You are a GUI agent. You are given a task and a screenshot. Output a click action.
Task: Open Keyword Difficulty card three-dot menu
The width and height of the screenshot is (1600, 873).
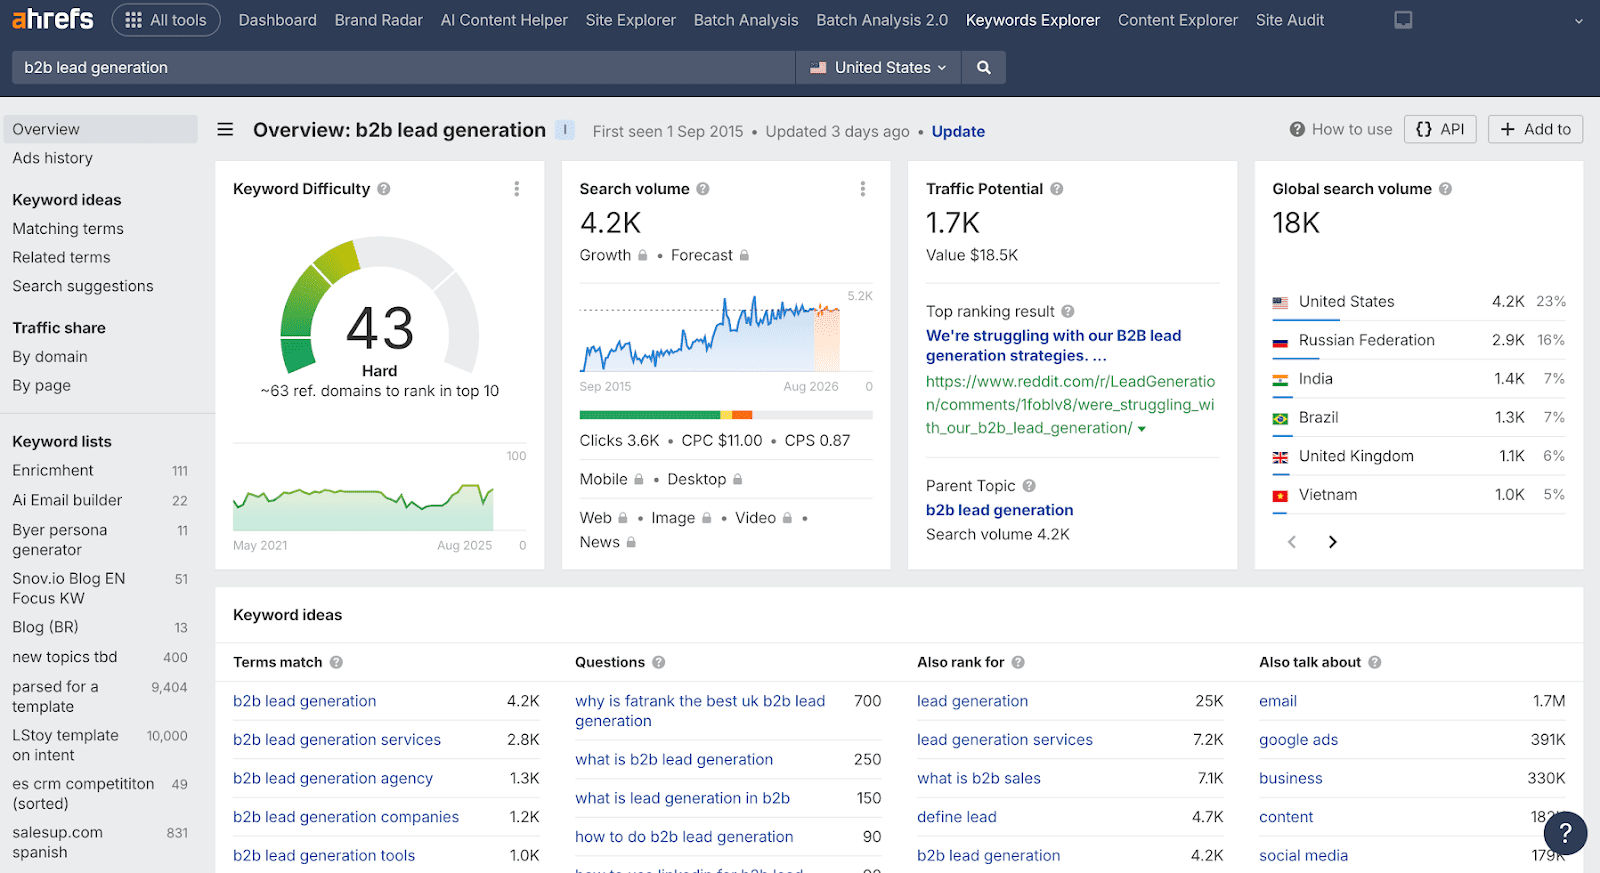click(x=516, y=189)
